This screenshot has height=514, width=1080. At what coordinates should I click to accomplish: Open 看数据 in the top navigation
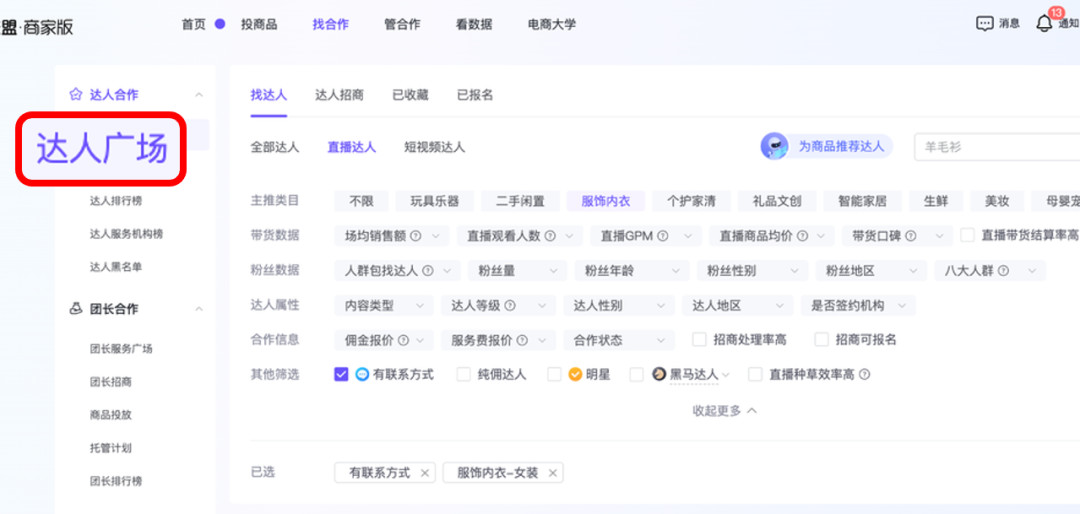473,24
